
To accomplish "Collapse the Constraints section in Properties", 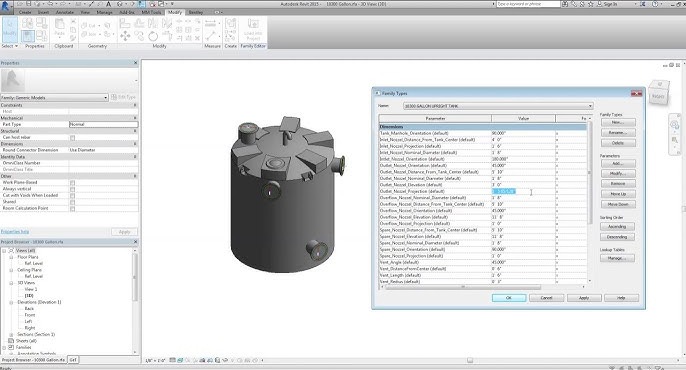I will tap(135, 105).
